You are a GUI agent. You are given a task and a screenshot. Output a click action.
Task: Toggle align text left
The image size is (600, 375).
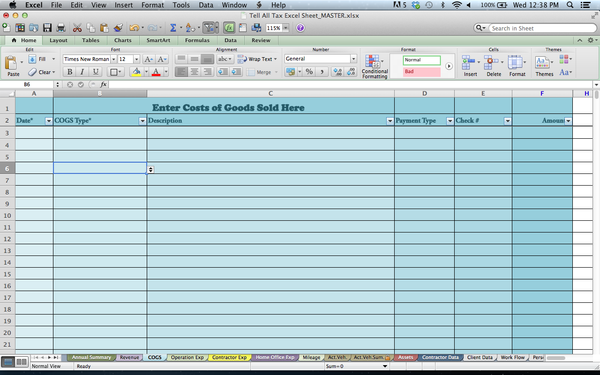[181, 72]
